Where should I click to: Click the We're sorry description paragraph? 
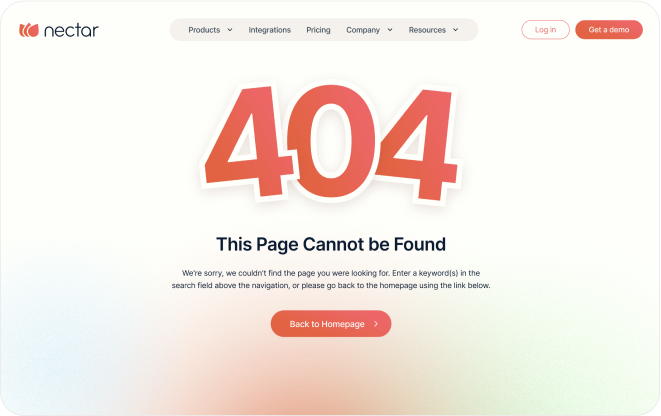[x=331, y=279]
